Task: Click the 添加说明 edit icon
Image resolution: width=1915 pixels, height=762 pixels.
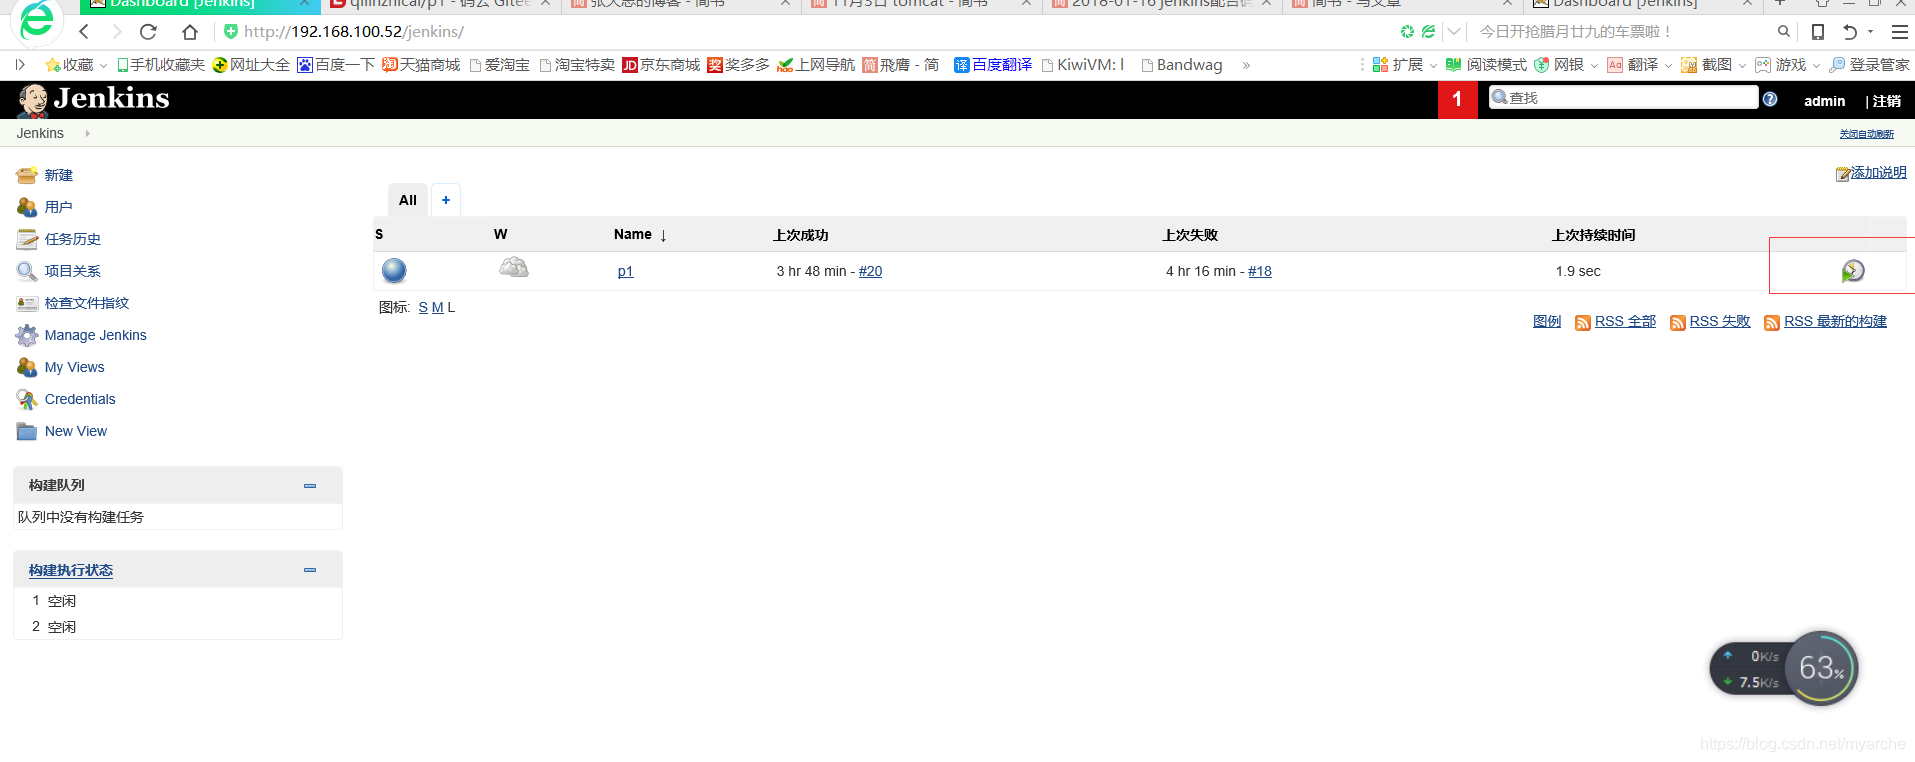Action: (x=1843, y=174)
